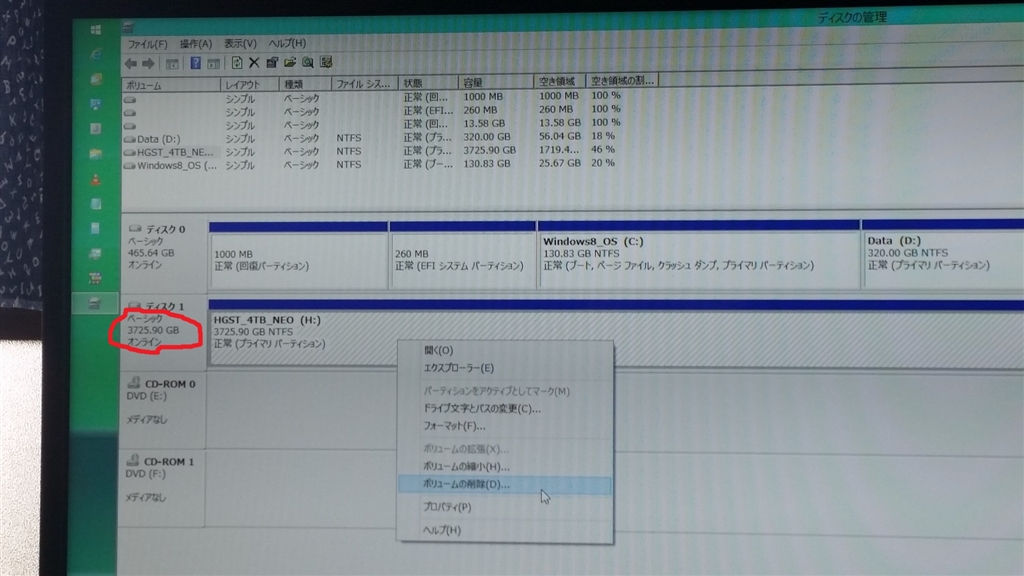Click the Properties toolbar icon
This screenshot has height=576, width=1024.
coord(272,63)
